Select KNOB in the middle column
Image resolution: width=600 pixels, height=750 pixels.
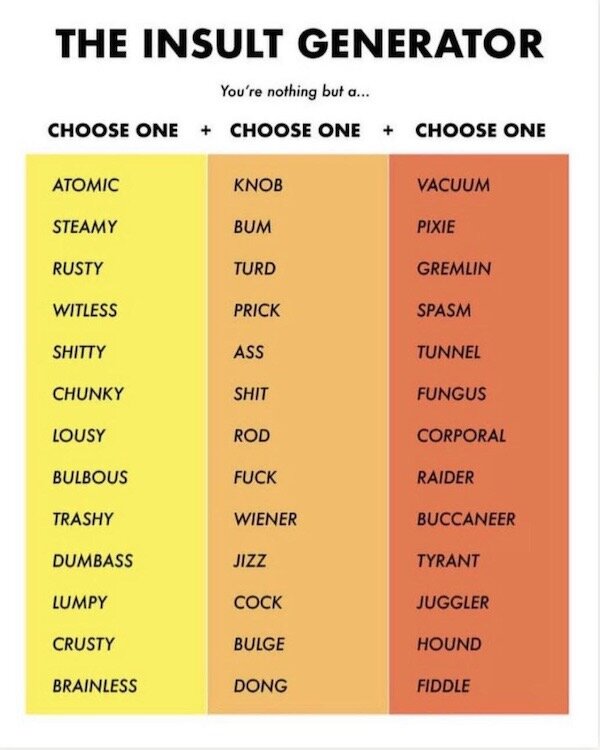(x=258, y=185)
